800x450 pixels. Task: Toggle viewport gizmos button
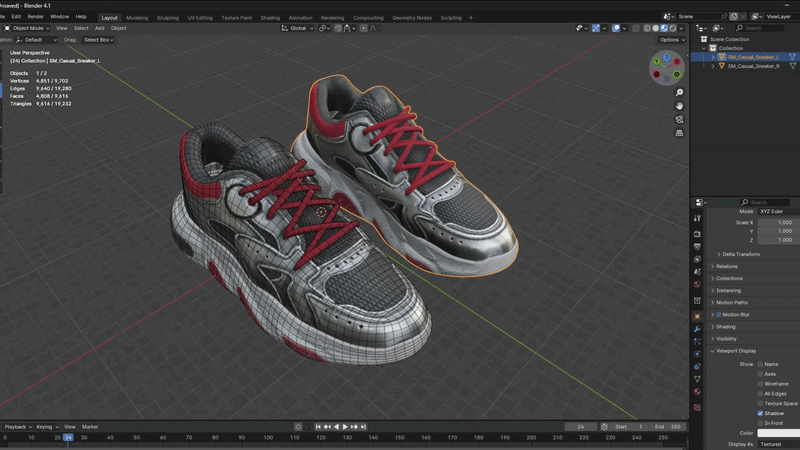596,28
